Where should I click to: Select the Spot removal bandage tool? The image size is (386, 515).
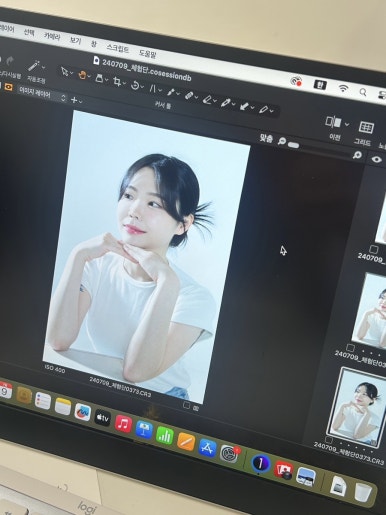[189, 95]
